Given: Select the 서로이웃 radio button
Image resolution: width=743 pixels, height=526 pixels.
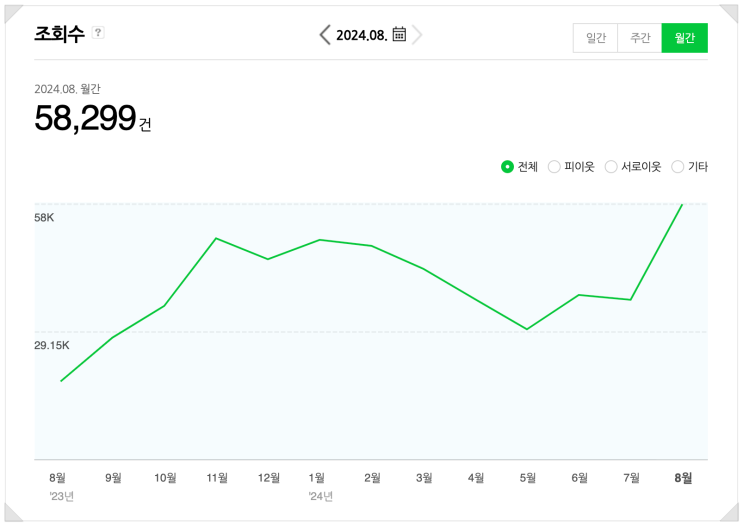Looking at the screenshot, I should click(x=611, y=167).
